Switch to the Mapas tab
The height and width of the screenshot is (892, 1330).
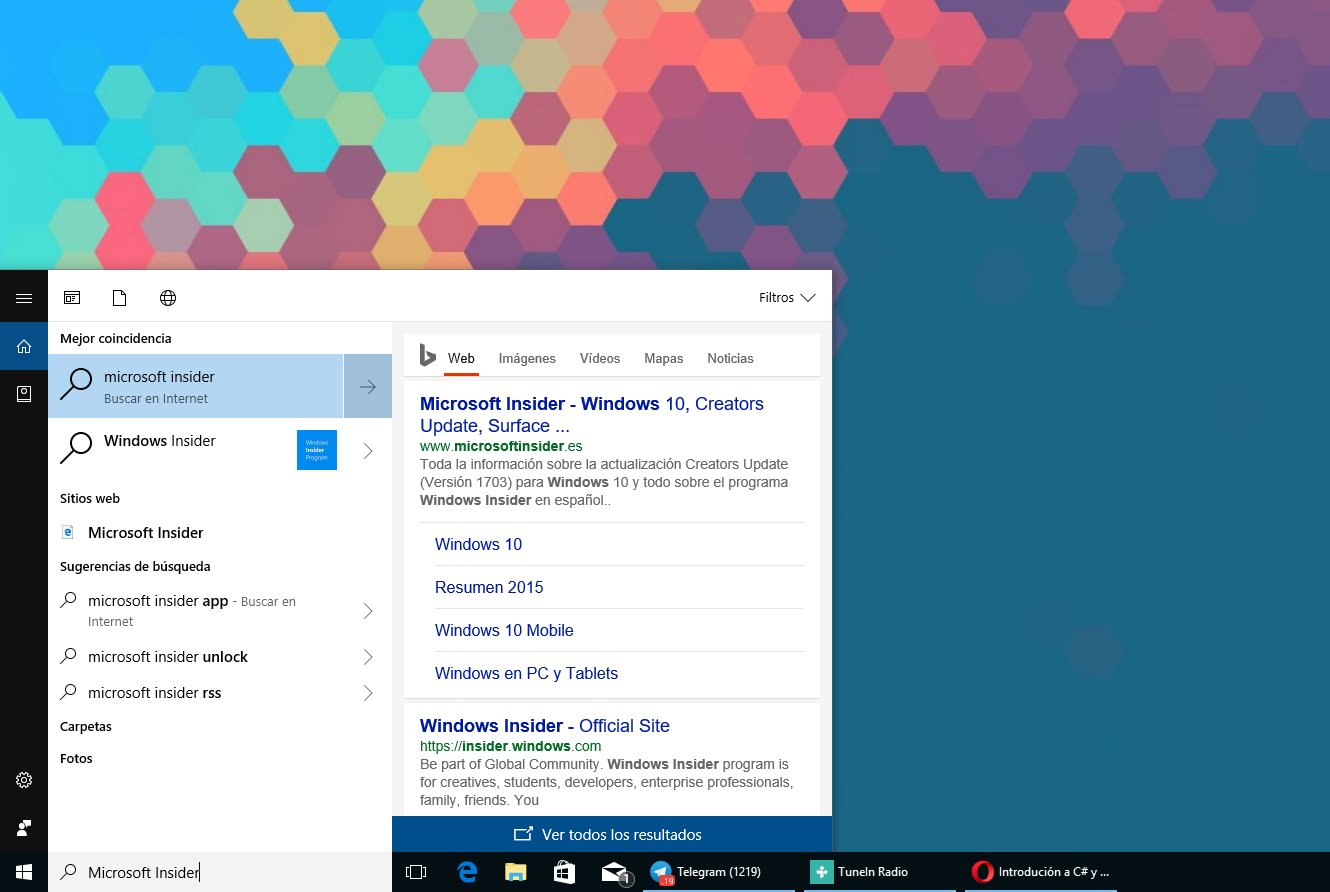coord(664,358)
